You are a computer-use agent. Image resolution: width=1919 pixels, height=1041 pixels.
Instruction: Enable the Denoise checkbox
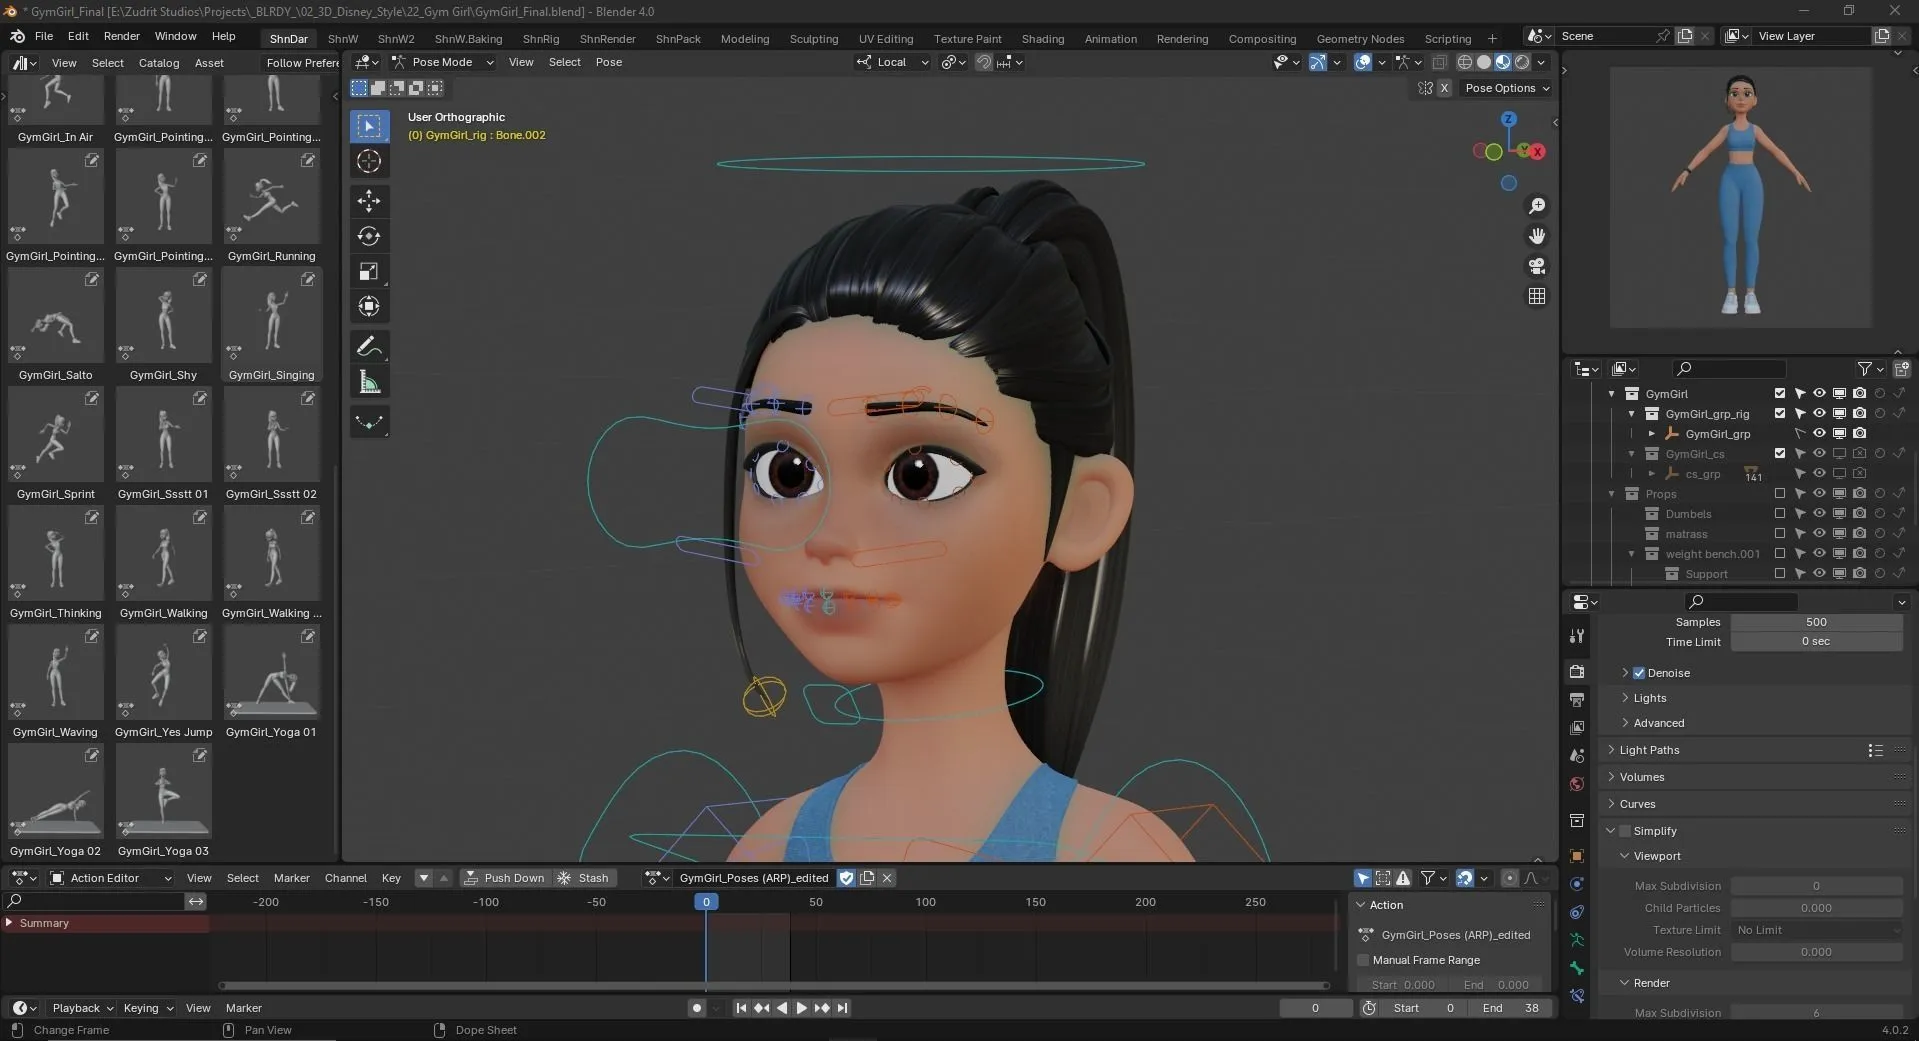click(x=1639, y=673)
